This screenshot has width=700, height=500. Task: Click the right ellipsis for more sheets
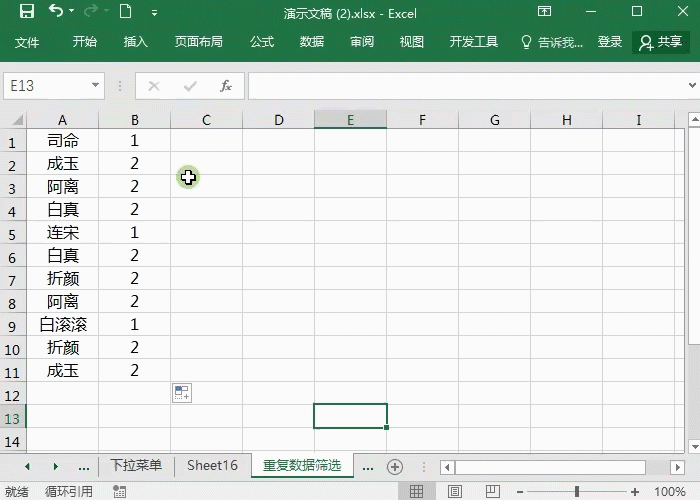pyautogui.click(x=368, y=467)
